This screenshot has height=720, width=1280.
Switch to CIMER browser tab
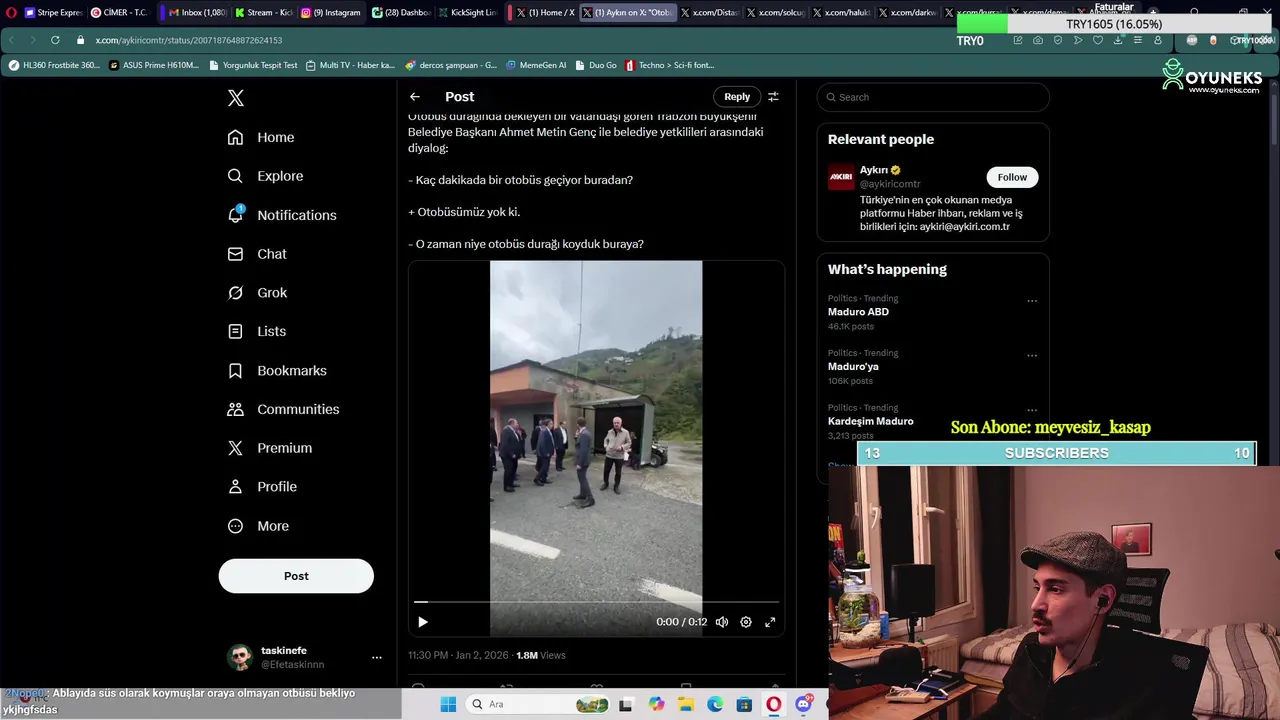click(119, 13)
